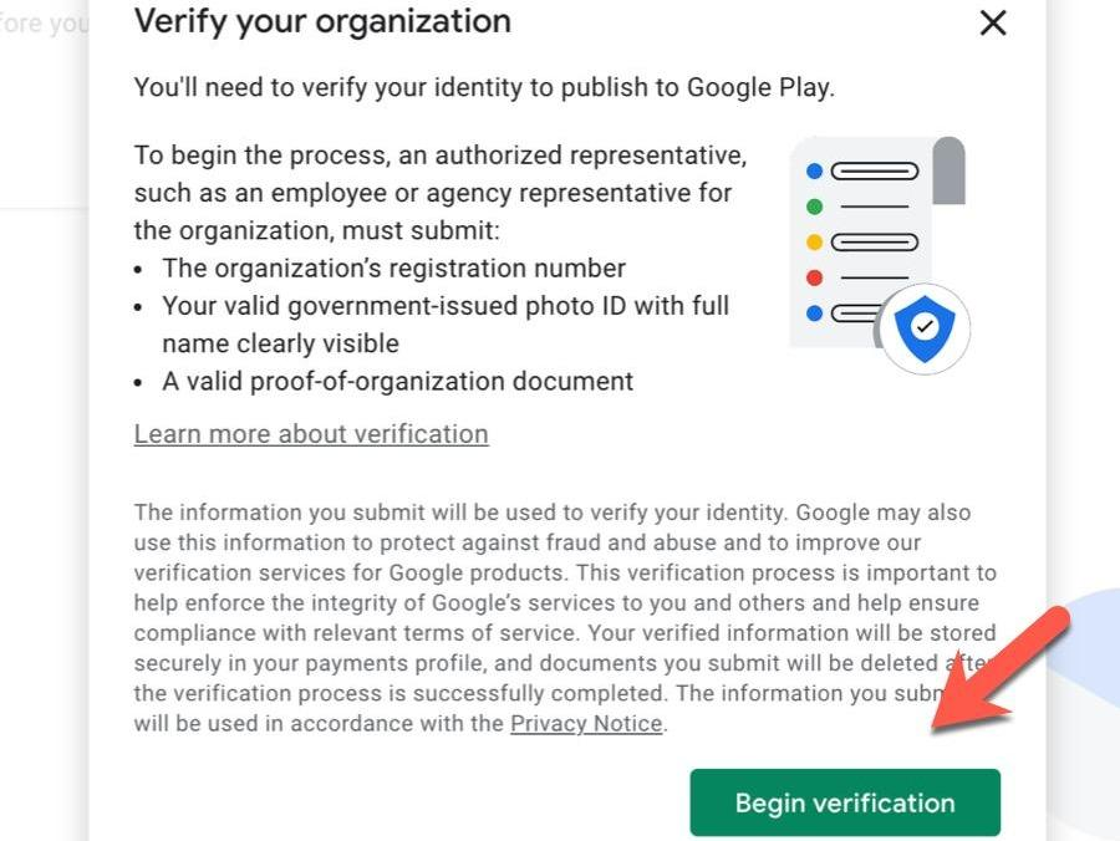Click the pill bar beside top blue dot

click(874, 171)
